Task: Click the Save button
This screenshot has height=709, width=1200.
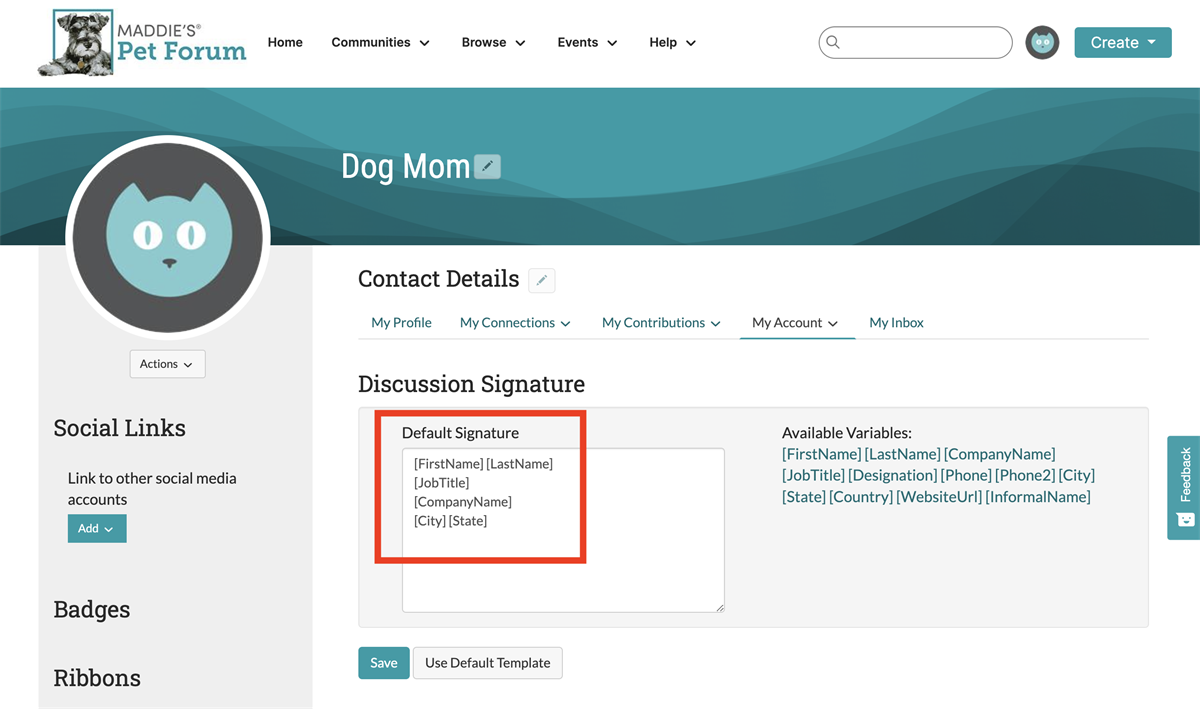Action: tap(383, 662)
